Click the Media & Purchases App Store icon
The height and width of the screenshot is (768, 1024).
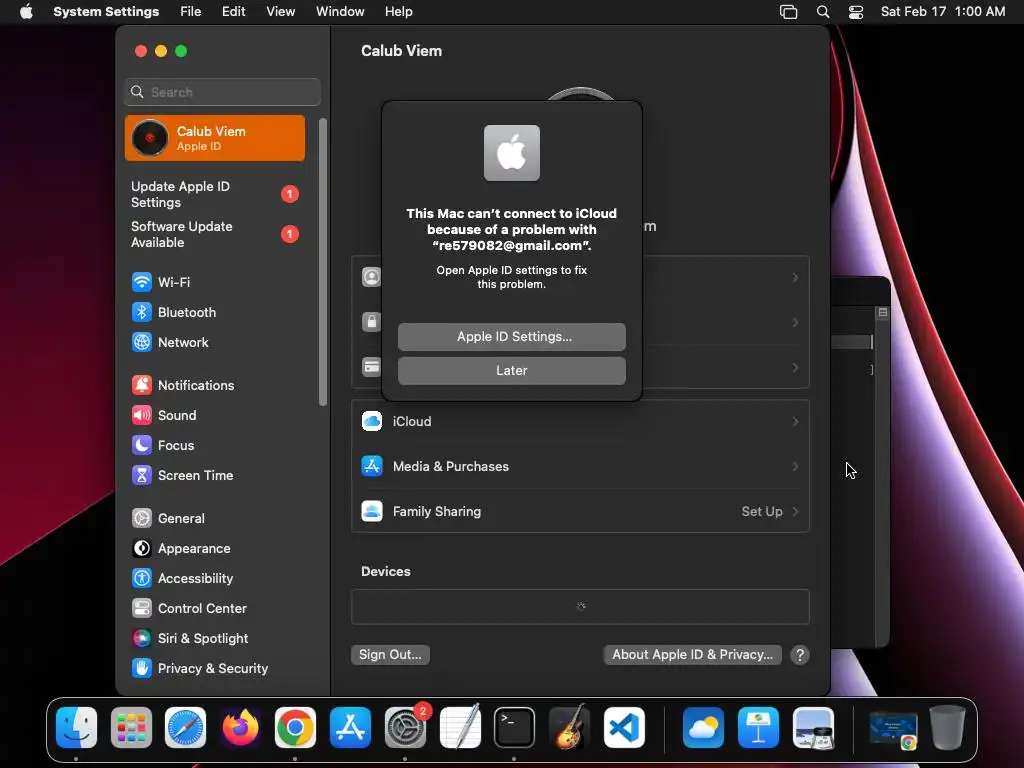(372, 466)
